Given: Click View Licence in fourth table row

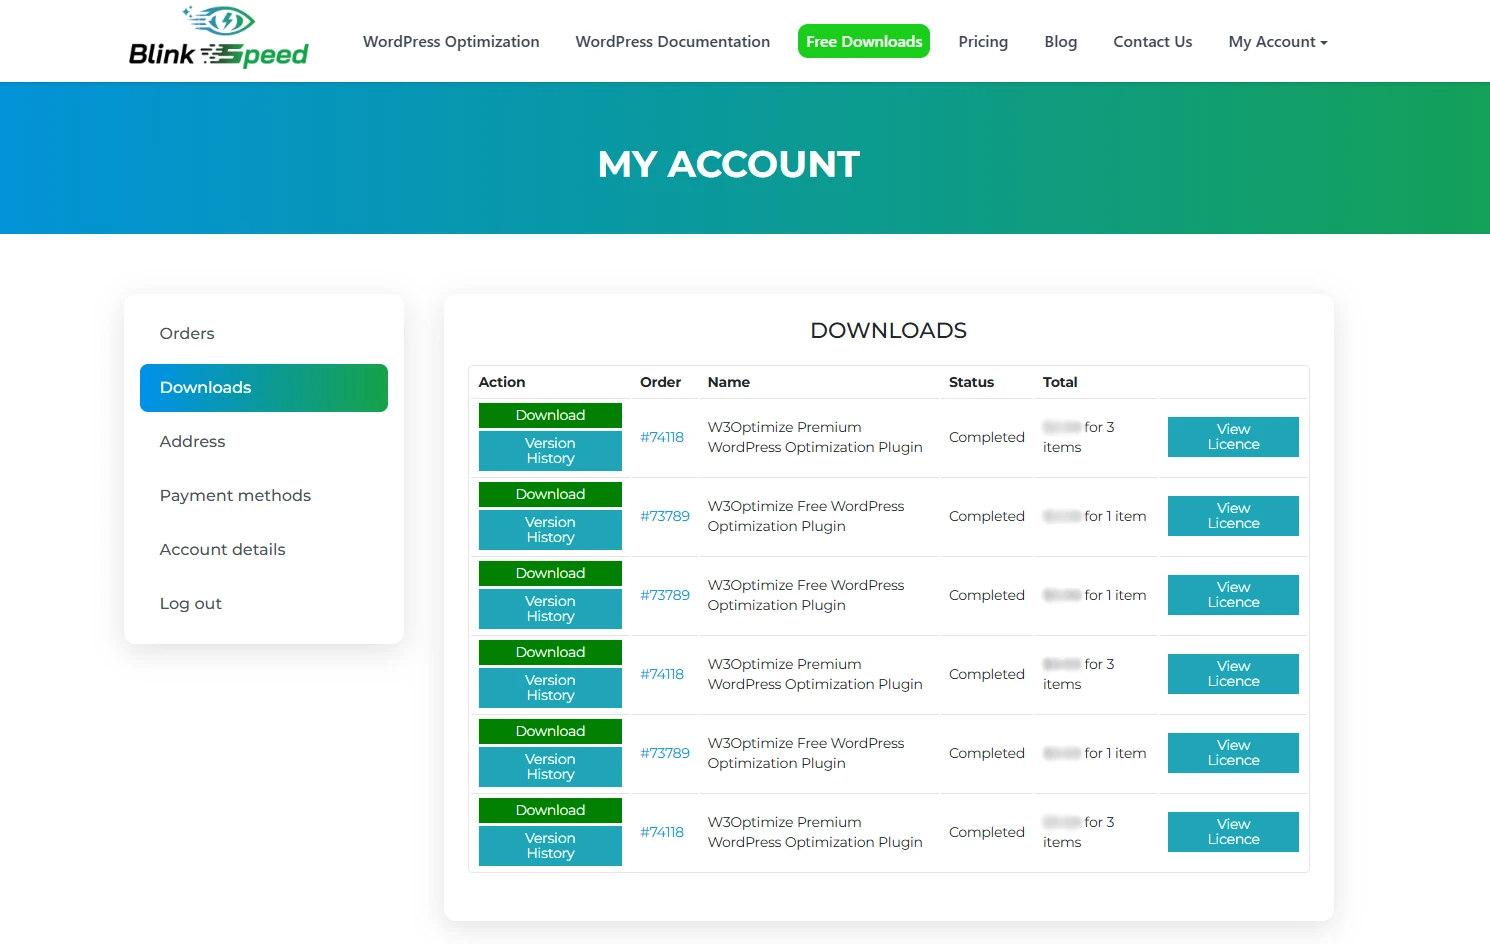Looking at the screenshot, I should (x=1233, y=674).
